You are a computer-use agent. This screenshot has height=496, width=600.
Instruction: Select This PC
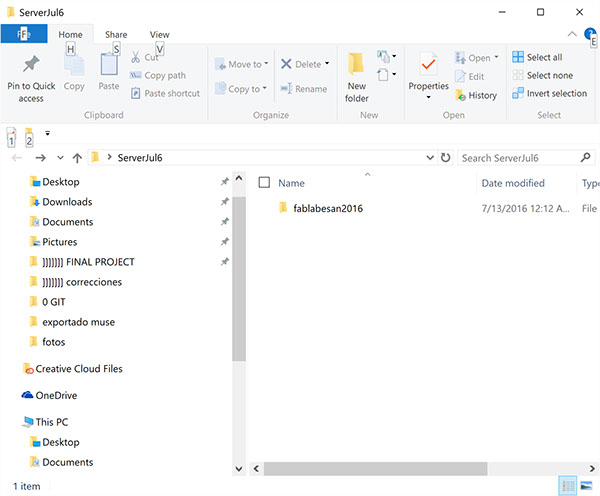point(52,422)
